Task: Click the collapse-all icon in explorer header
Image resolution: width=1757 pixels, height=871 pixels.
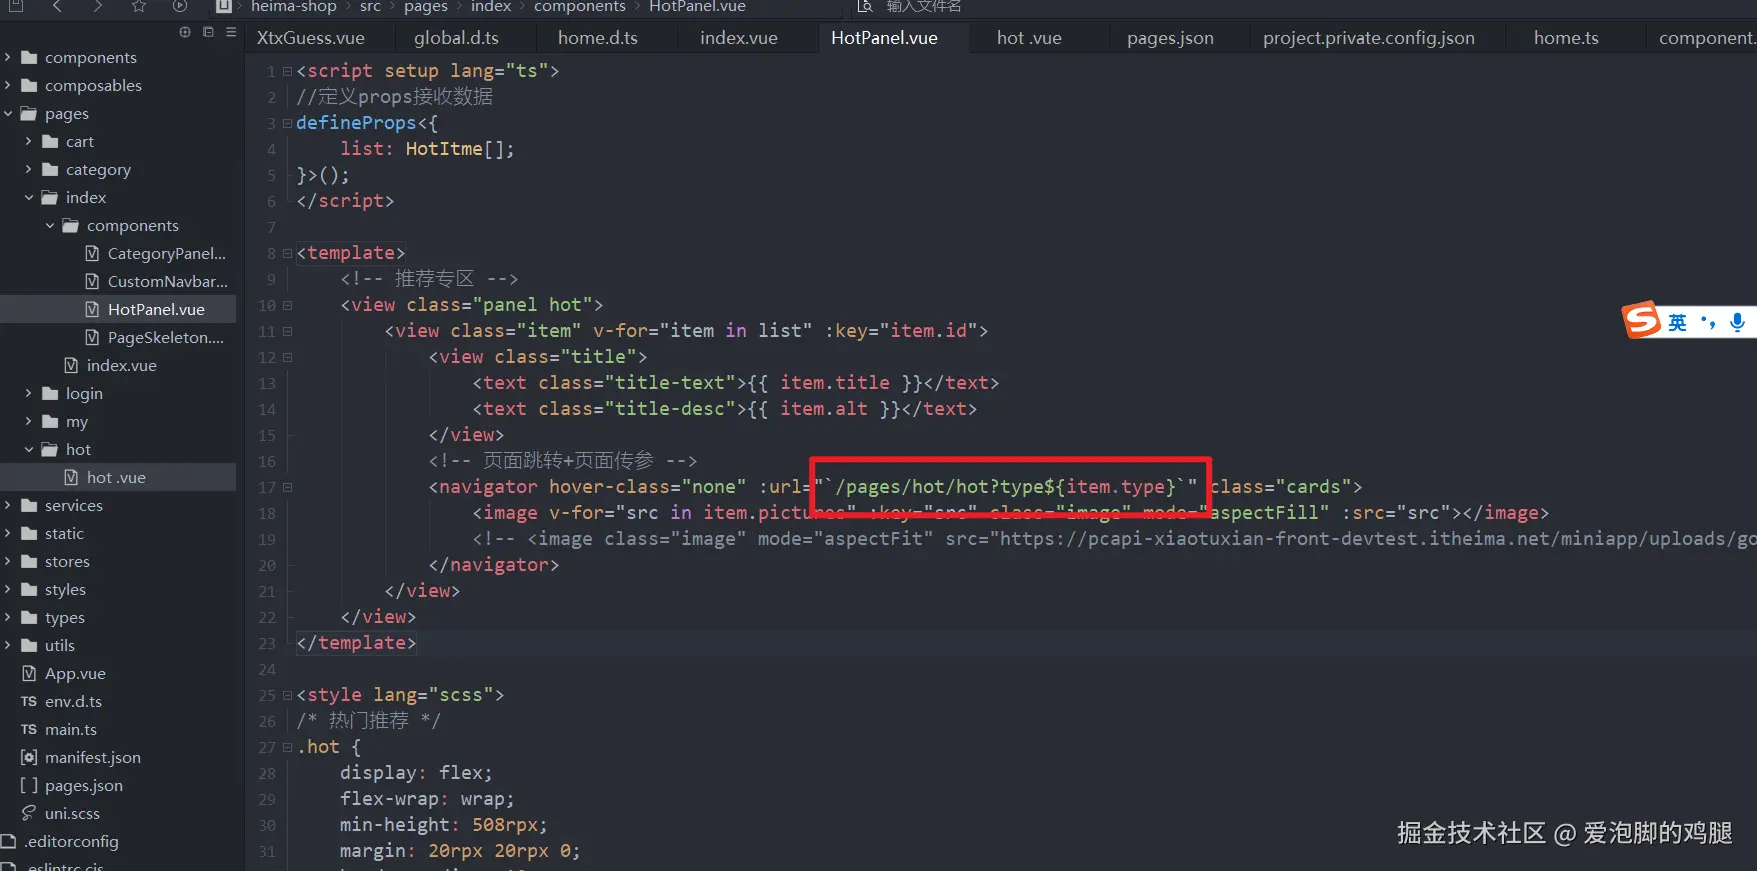Action: [208, 32]
